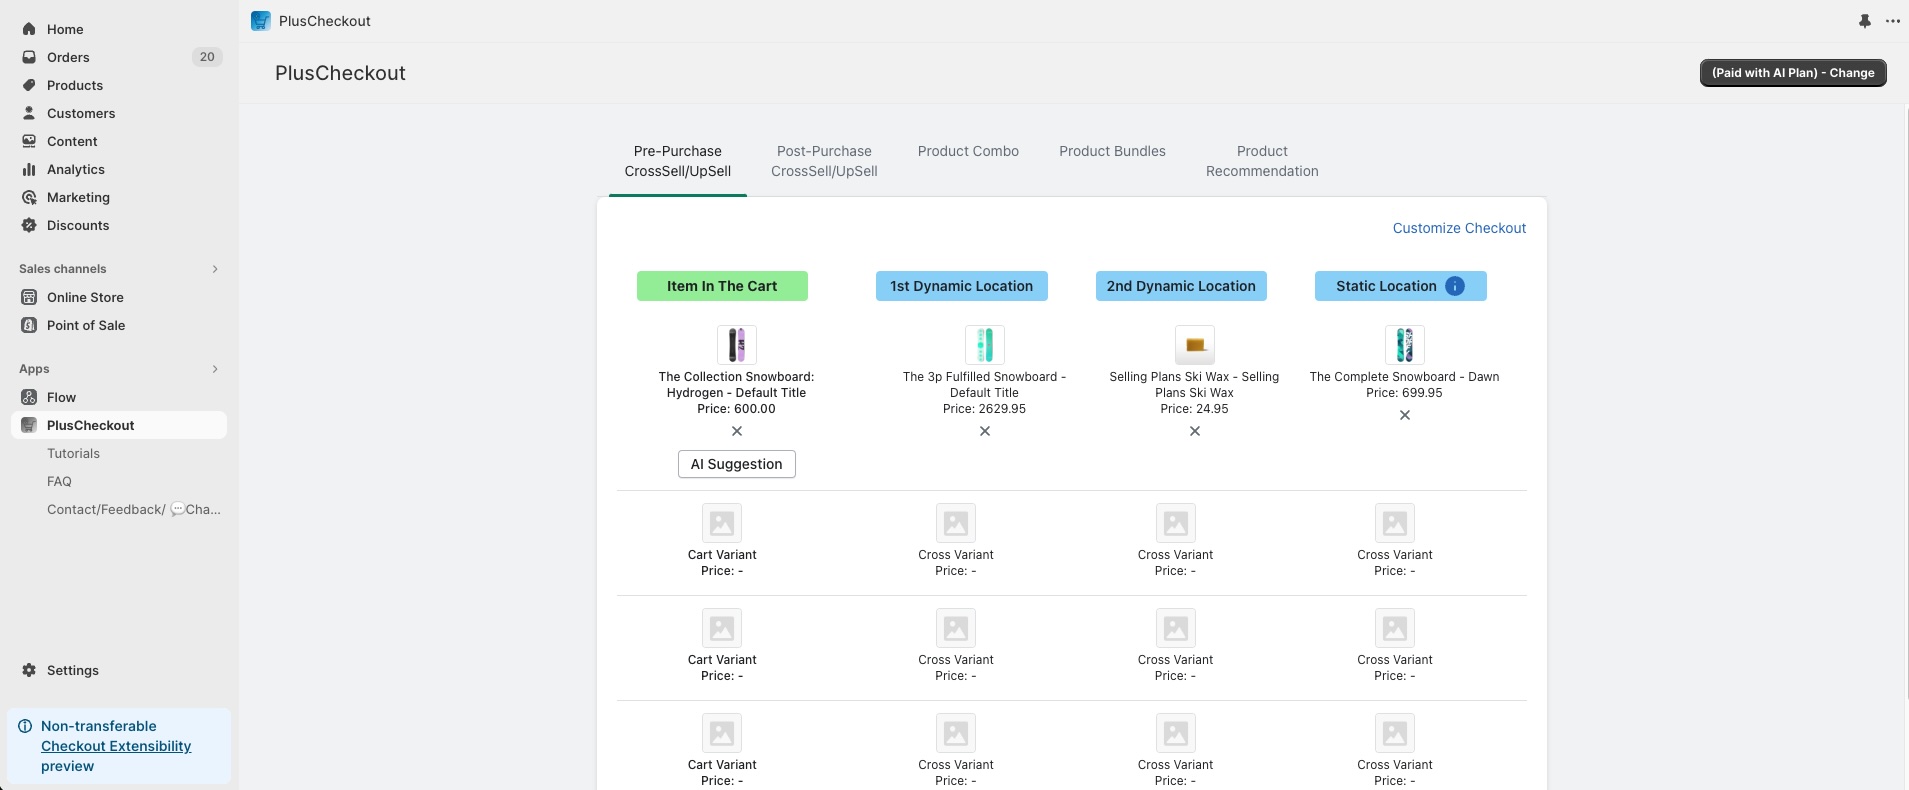
Task: Open the Checkout Extensibility preview link
Action: [x=116, y=746]
